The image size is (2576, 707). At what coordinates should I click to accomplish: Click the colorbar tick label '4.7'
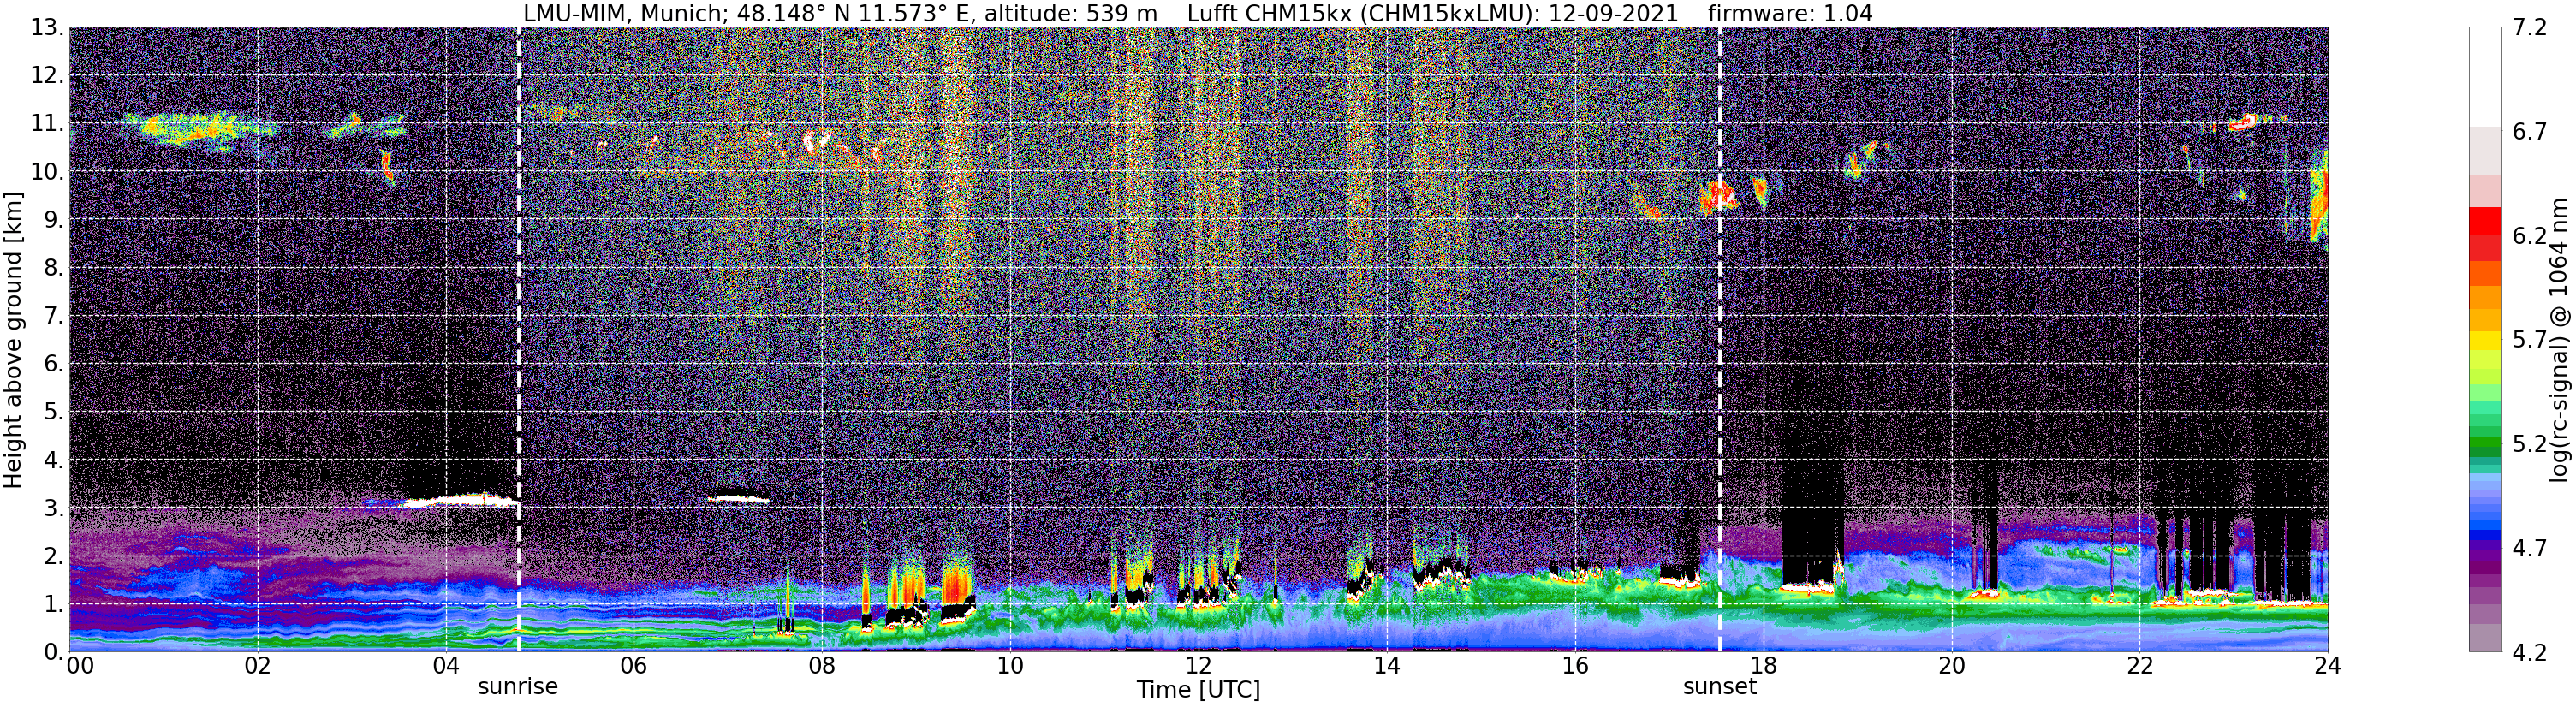pyautogui.click(x=2529, y=548)
